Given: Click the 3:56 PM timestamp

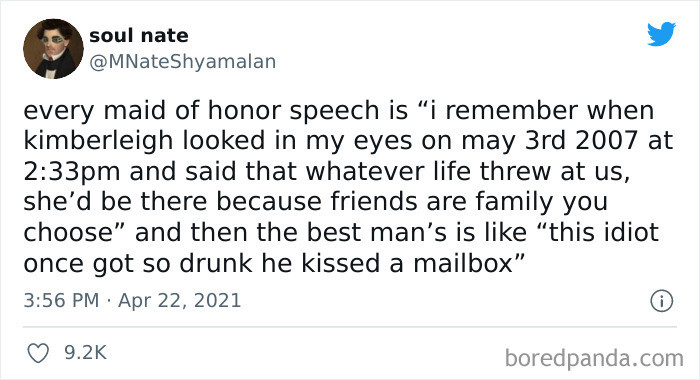Looking at the screenshot, I should point(61,300).
